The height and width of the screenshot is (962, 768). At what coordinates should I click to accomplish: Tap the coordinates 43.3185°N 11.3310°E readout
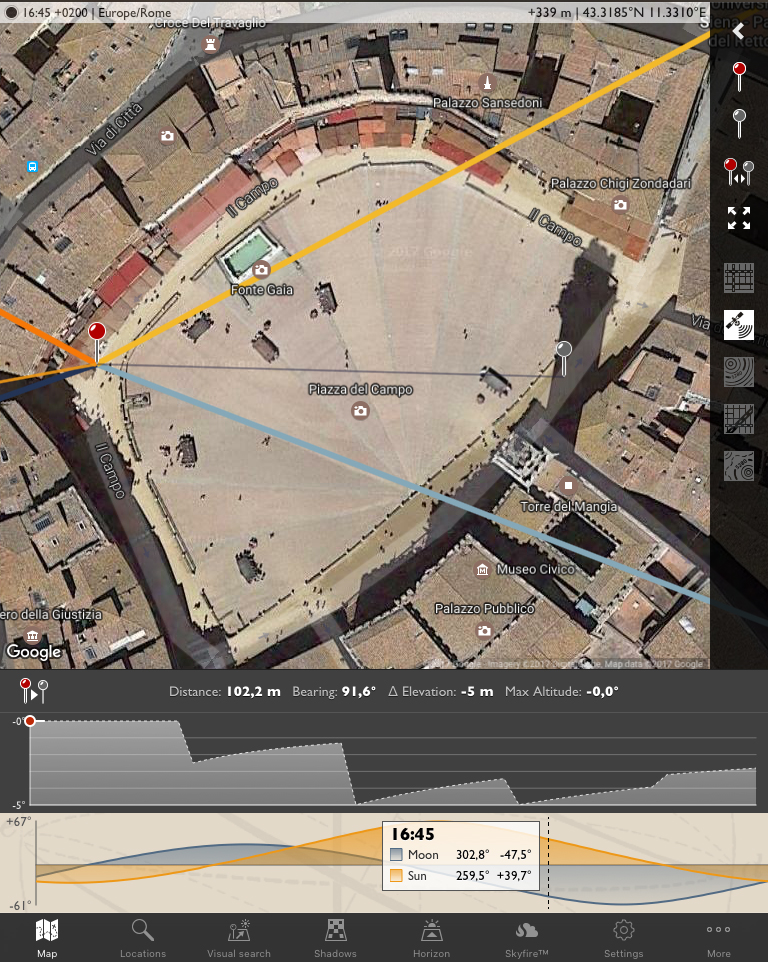click(x=644, y=12)
